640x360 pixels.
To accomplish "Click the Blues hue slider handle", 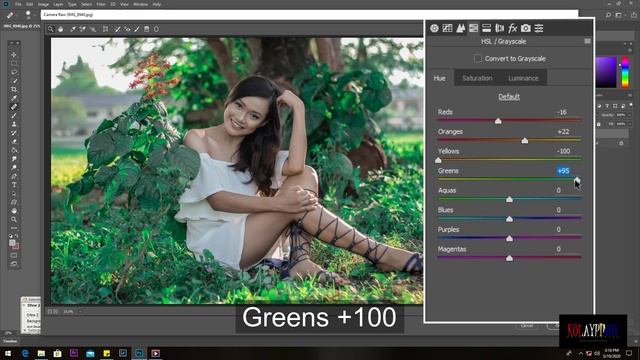I will pos(509,219).
